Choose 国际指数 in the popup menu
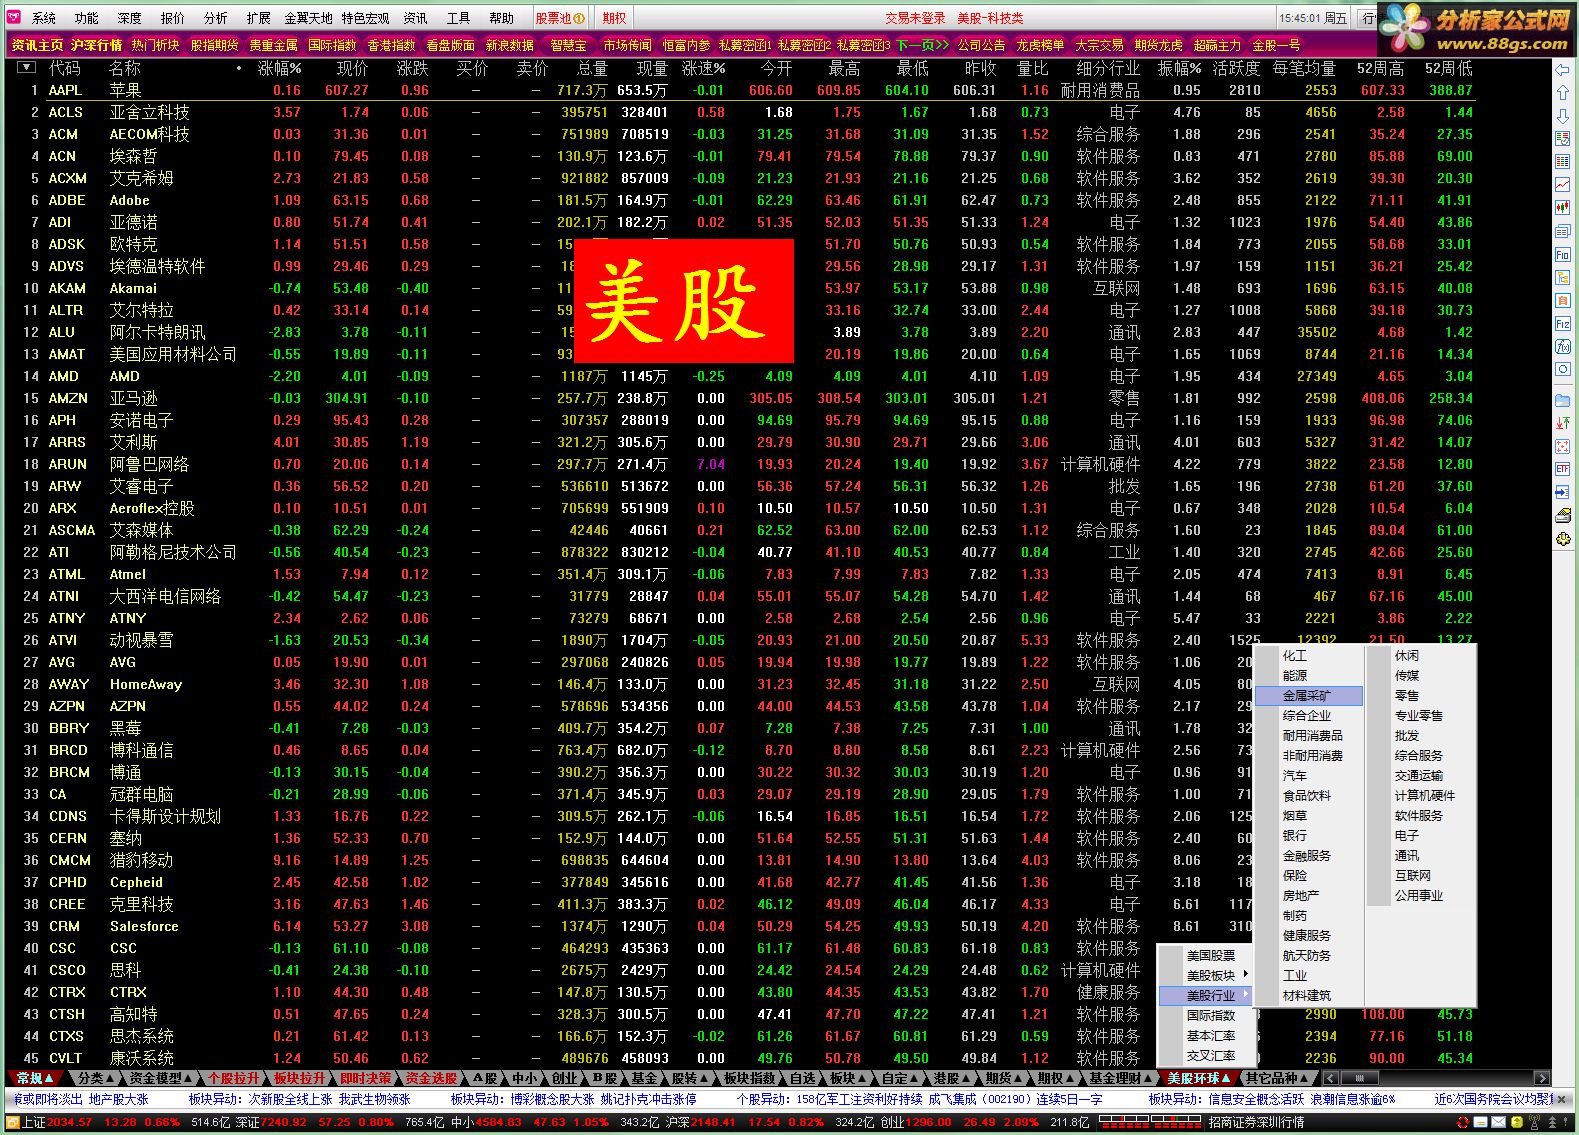The width and height of the screenshot is (1579, 1135). 1211,1015
